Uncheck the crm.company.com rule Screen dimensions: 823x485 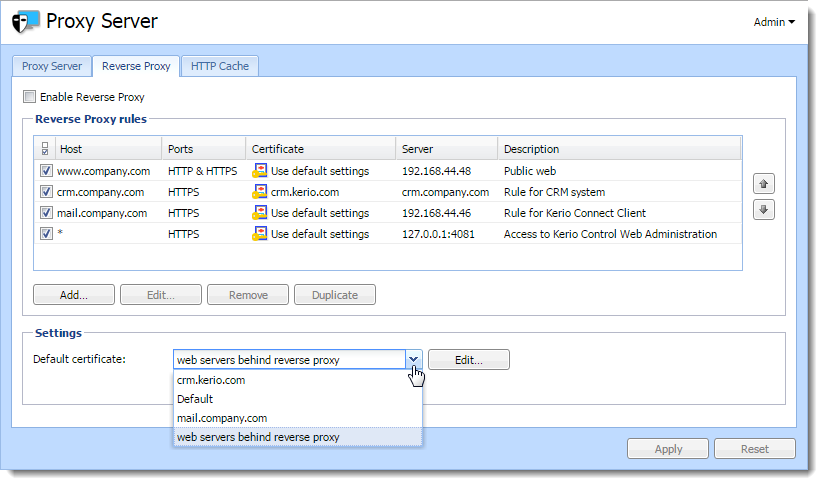click(46, 192)
